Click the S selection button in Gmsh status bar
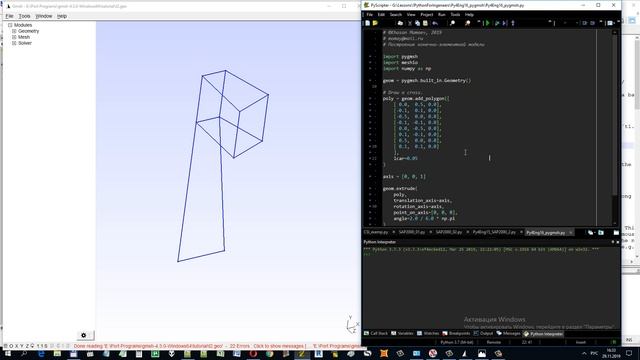 point(46,346)
